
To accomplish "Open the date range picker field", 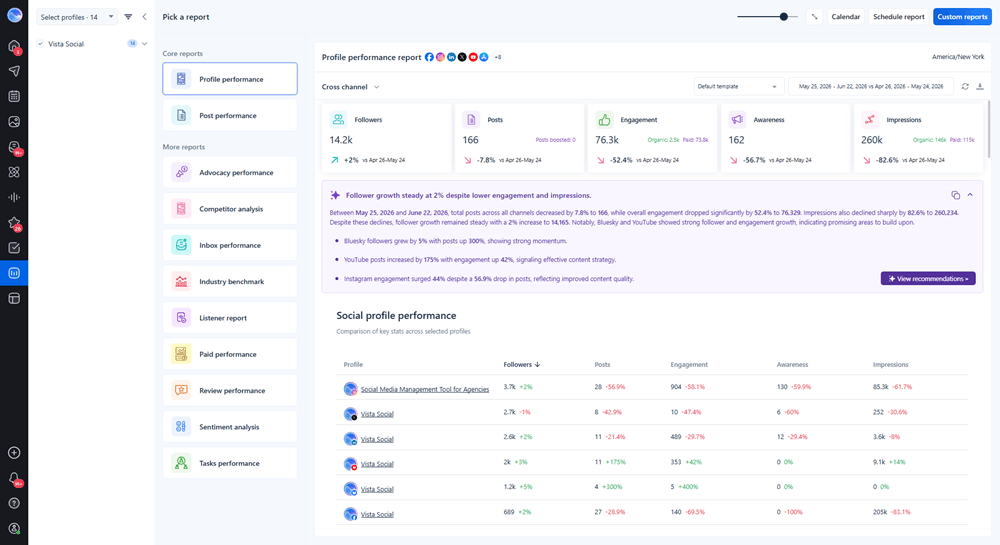I will [x=871, y=87].
